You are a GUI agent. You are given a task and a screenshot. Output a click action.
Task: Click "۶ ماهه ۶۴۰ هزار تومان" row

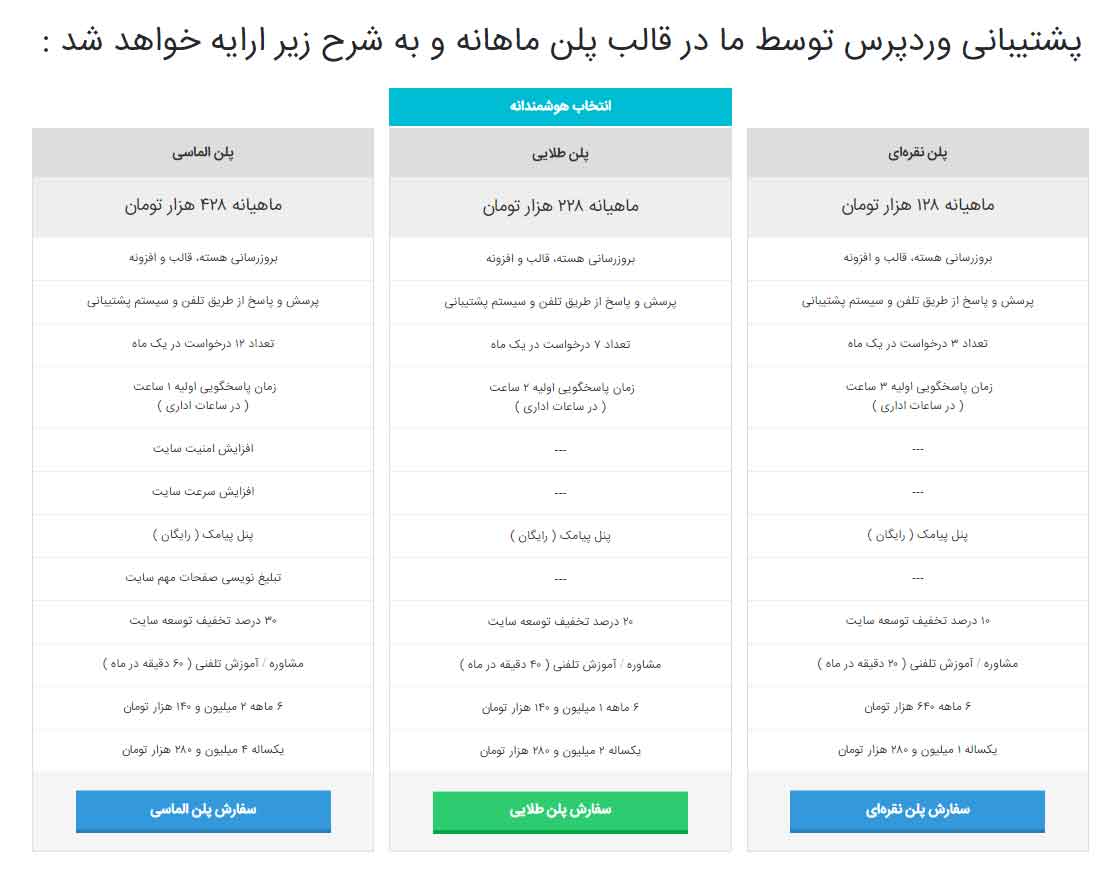click(917, 707)
